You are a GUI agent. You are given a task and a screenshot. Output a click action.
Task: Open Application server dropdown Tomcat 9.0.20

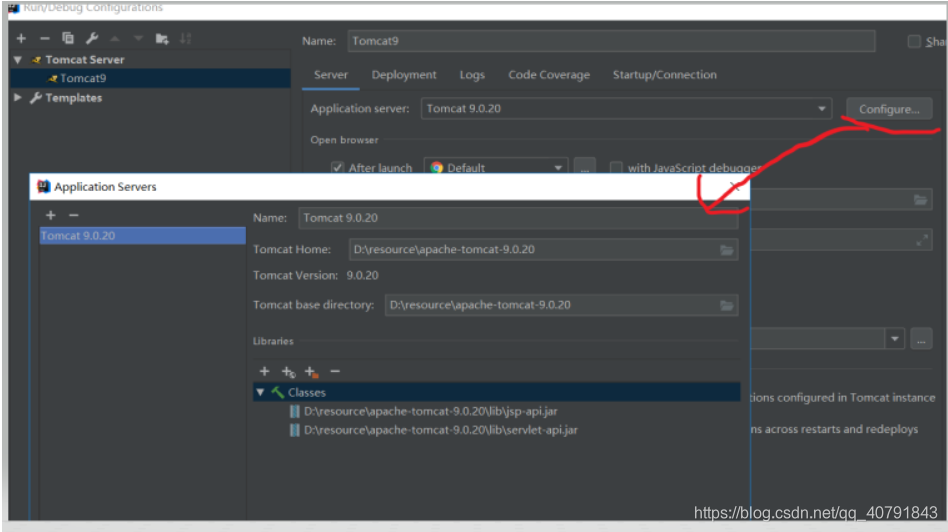[x=626, y=109]
